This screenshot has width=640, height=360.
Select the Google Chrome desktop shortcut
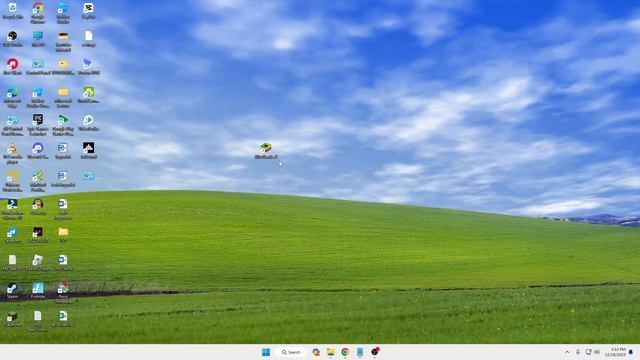click(38, 12)
